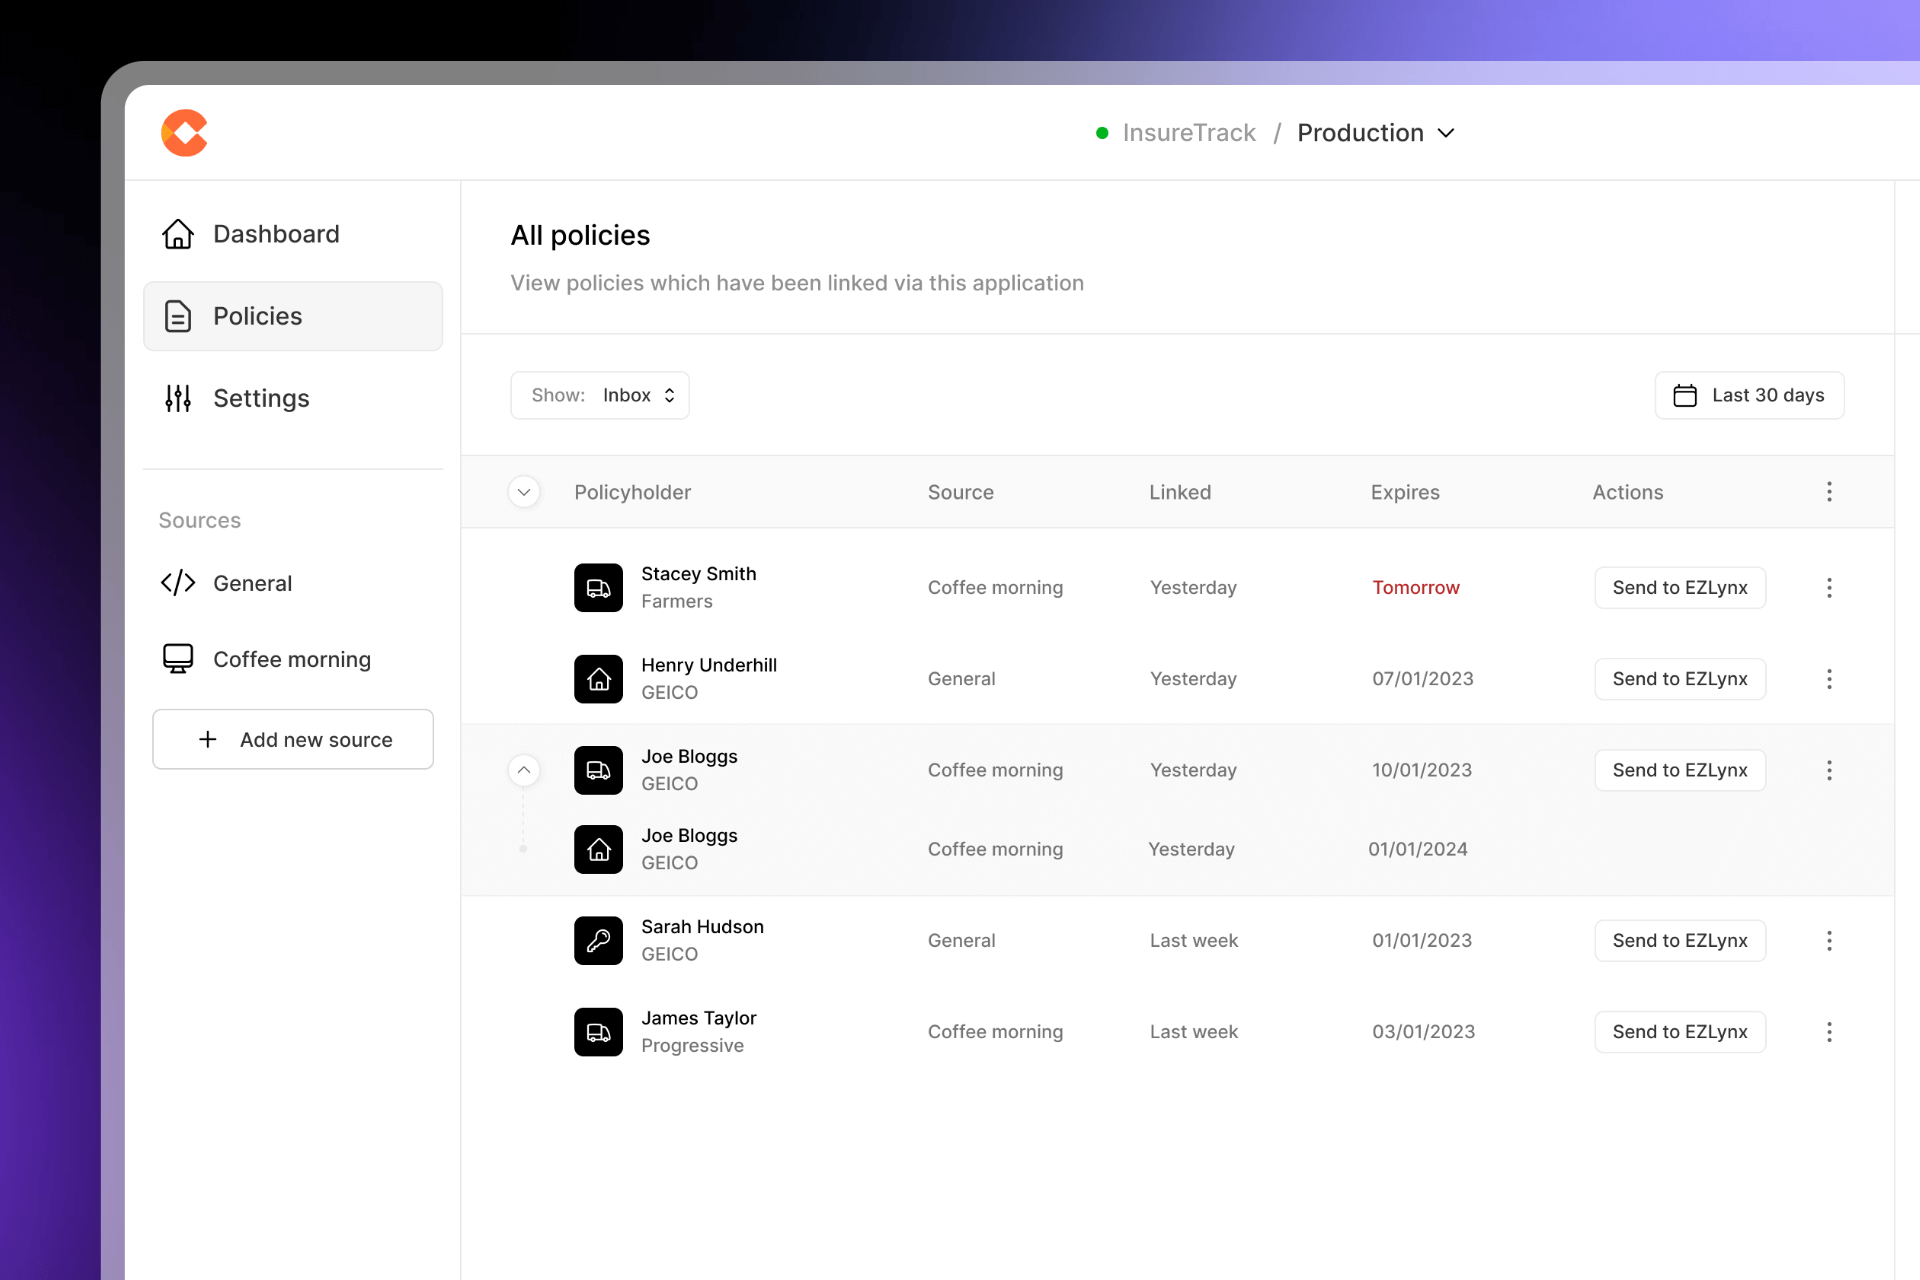Click the red Tomorrow expiry value
The image size is (1920, 1280).
tap(1415, 588)
